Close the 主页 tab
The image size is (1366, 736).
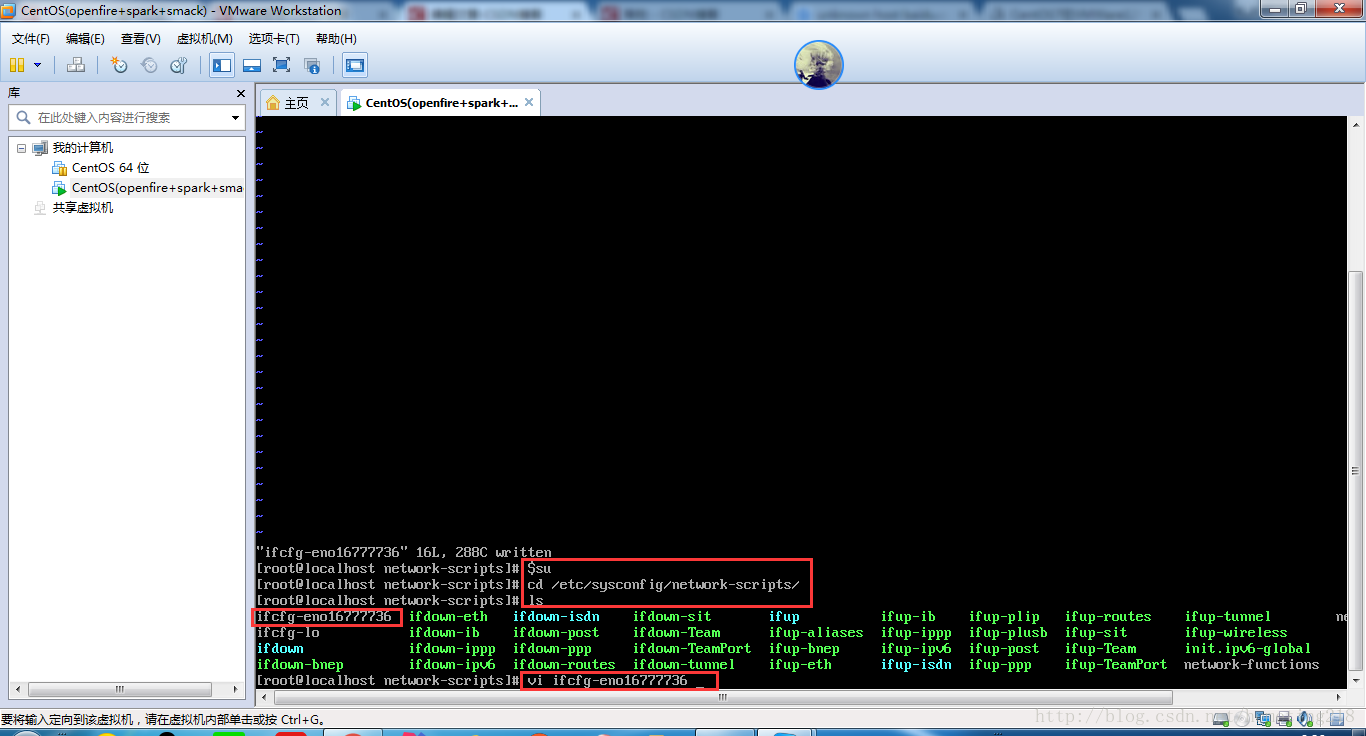(325, 102)
